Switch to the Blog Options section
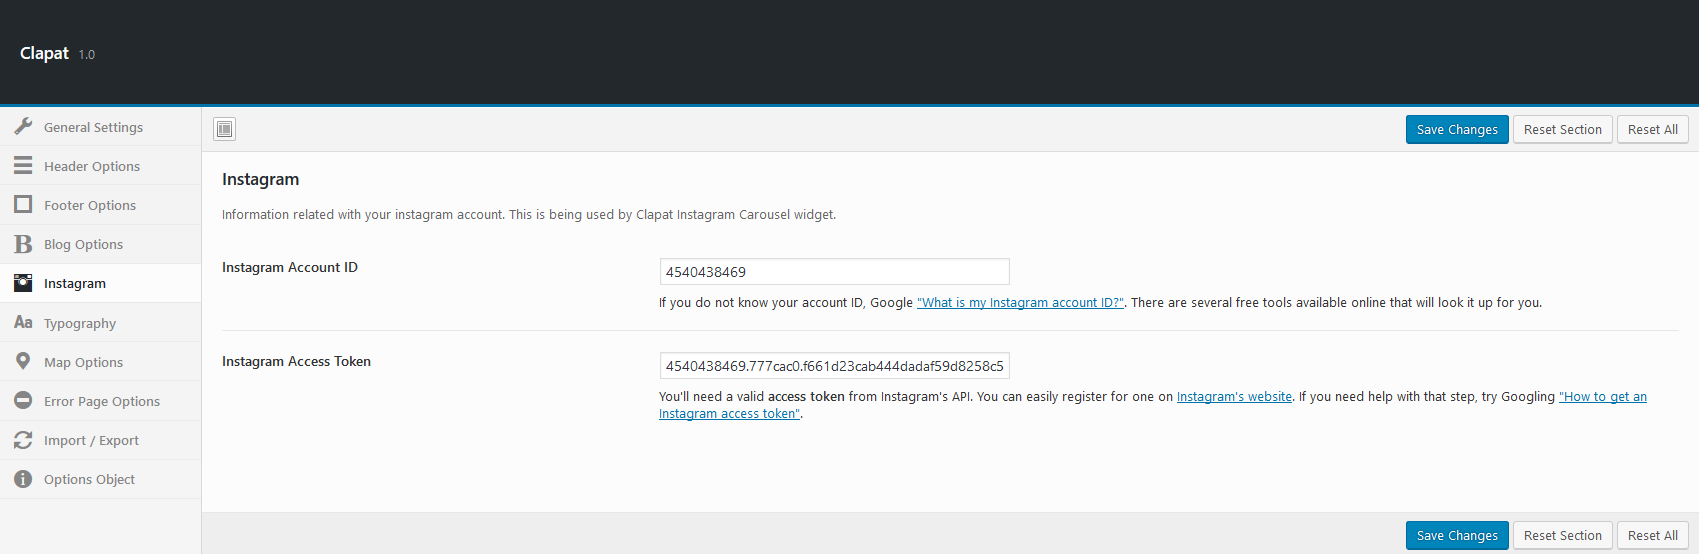 pos(100,244)
